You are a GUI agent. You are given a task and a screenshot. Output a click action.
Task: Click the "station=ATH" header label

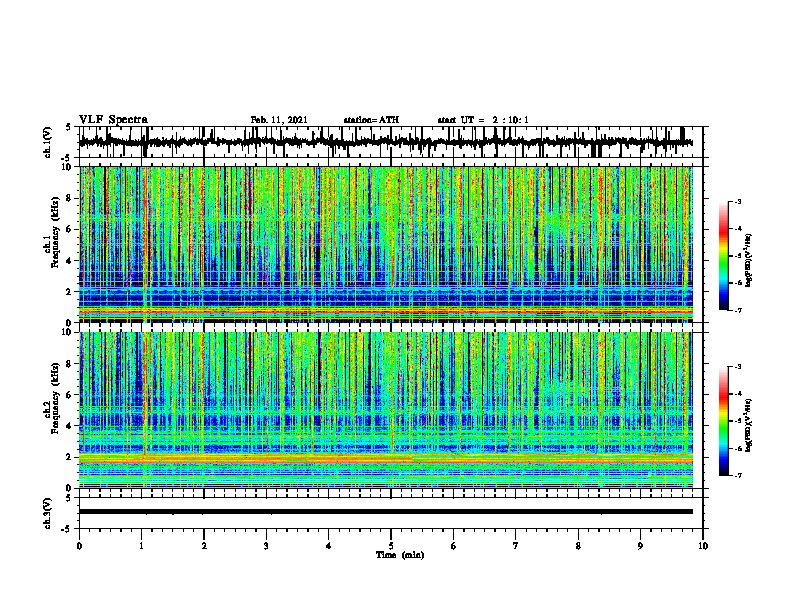tap(371, 120)
